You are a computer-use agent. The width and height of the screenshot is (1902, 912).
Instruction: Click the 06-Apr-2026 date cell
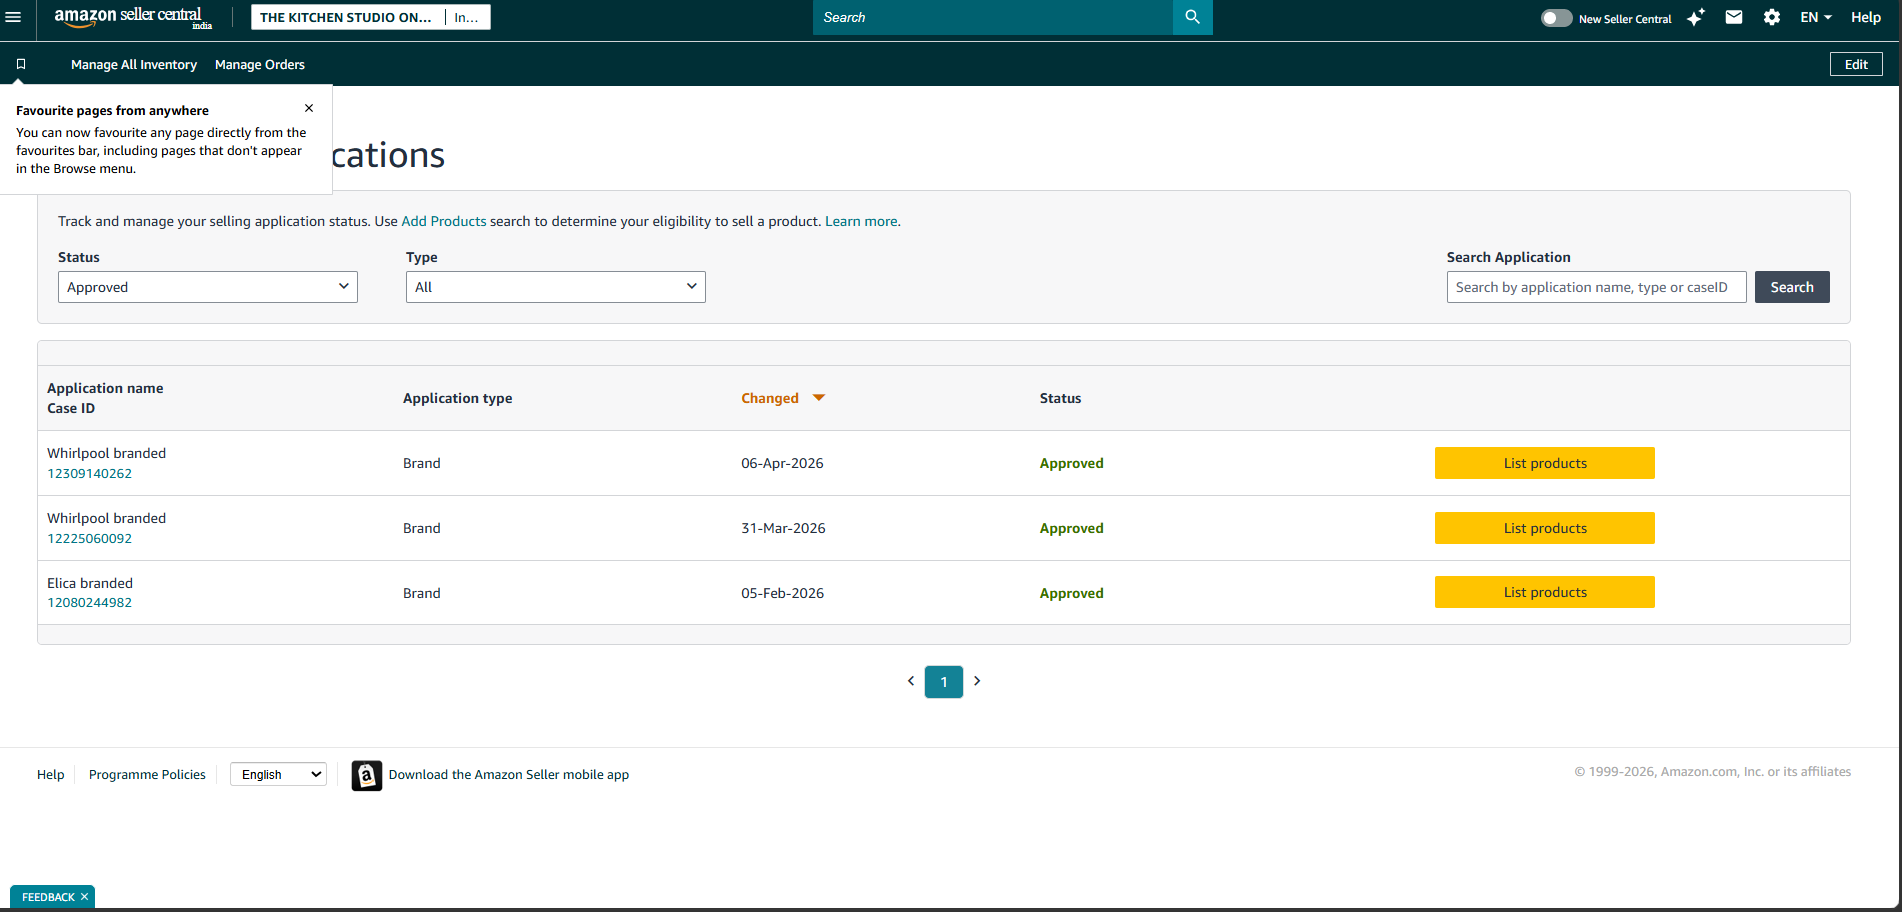(782, 463)
